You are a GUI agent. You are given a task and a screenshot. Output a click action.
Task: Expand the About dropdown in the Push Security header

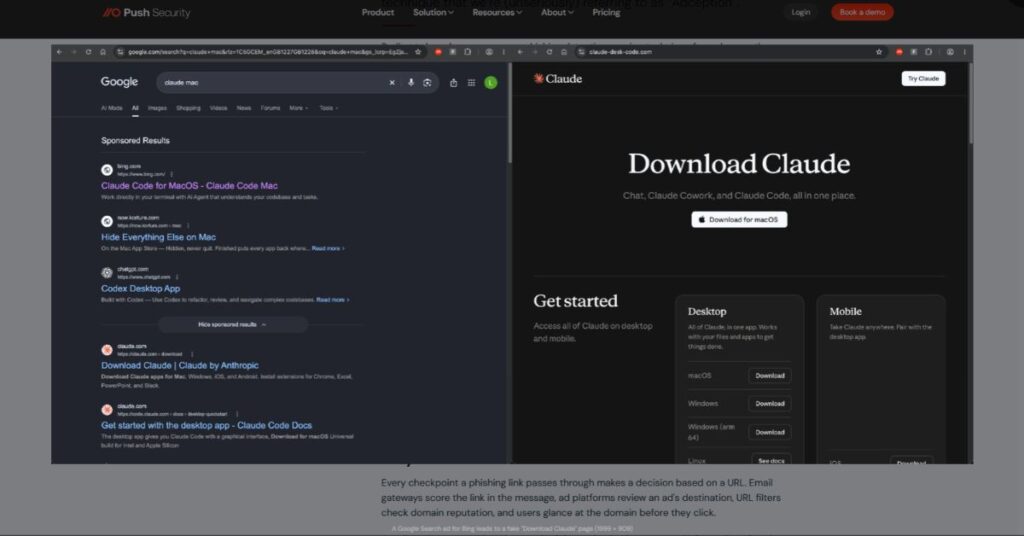pyautogui.click(x=557, y=12)
